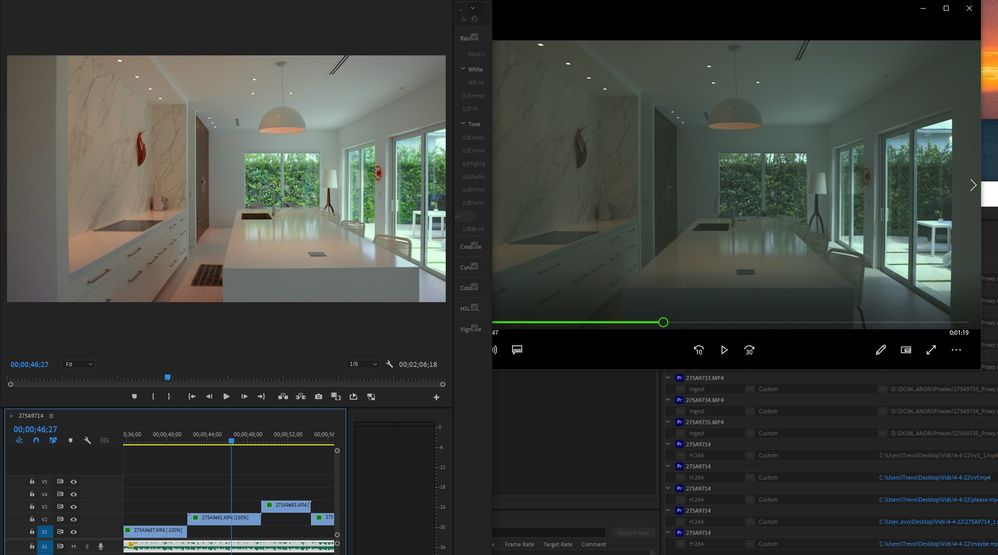This screenshot has height=555, width=998.
Task: Toggle Vignette checkbox in Lumetri
Action: (x=474, y=328)
